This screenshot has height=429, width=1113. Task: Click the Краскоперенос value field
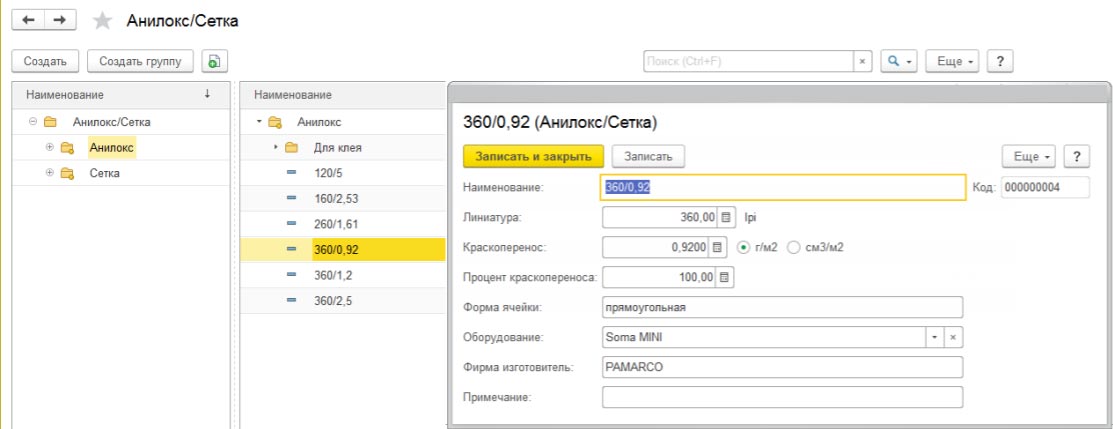655,247
